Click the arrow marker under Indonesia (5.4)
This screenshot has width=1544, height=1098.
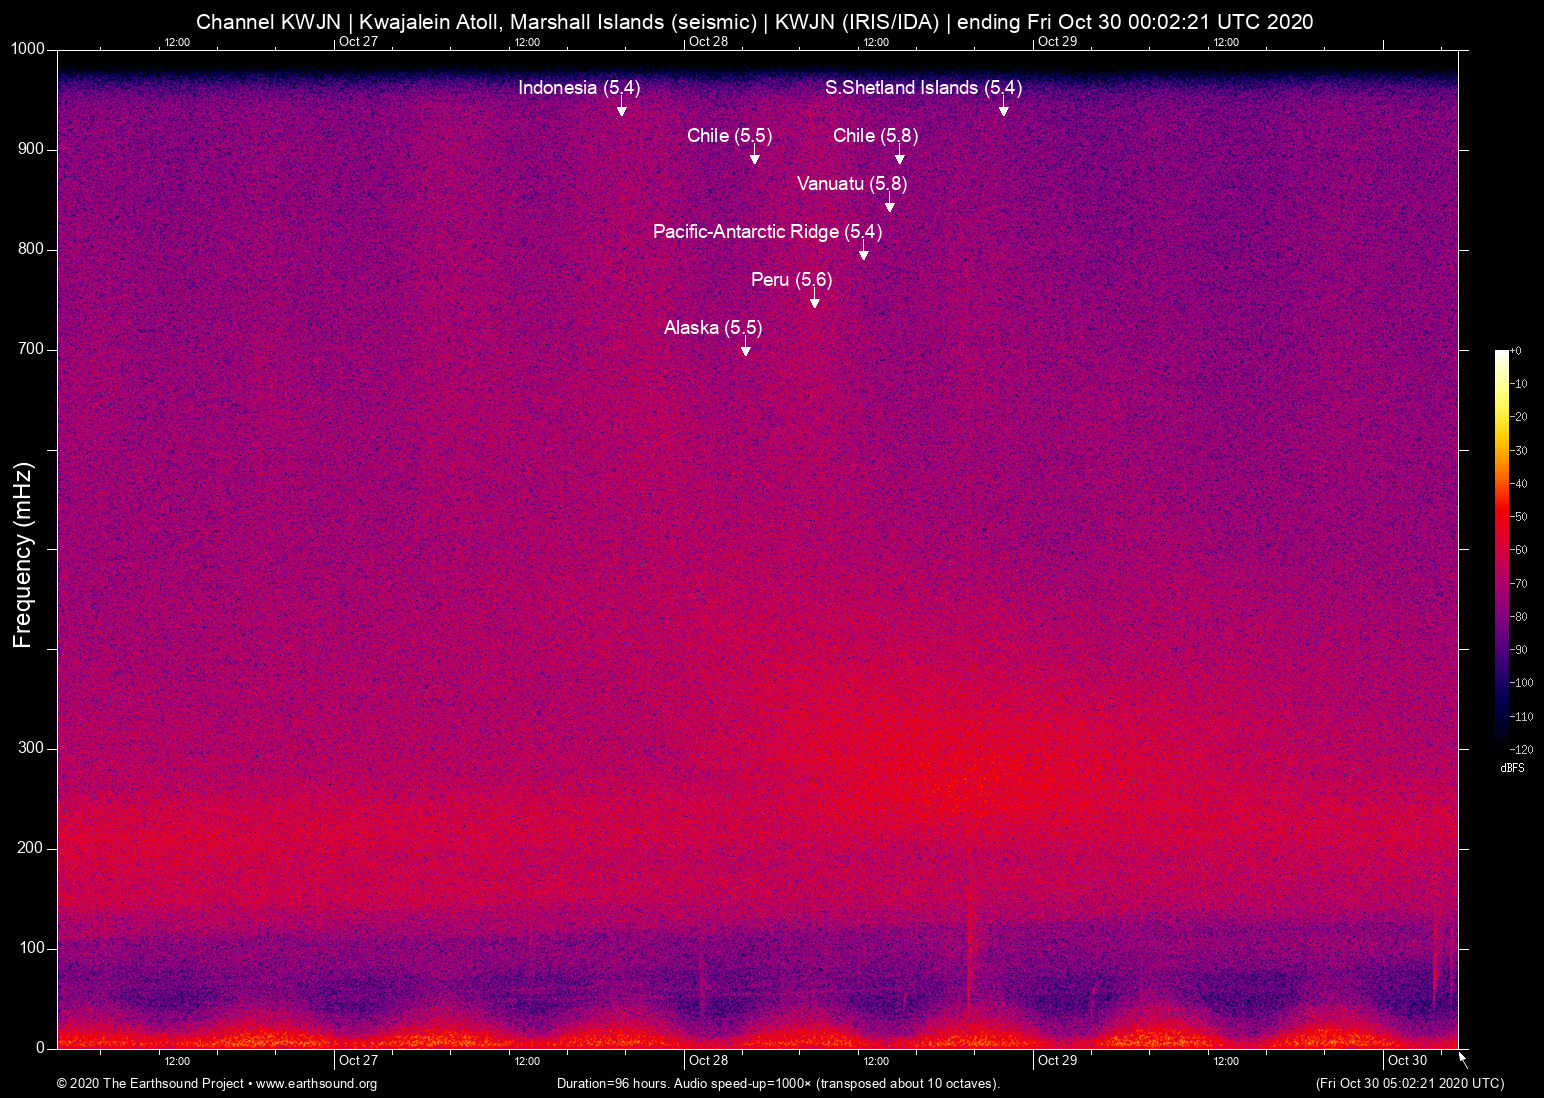click(x=621, y=109)
